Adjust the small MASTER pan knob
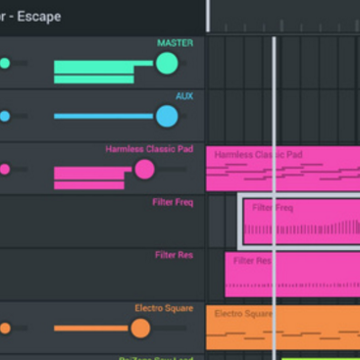Image resolution: width=360 pixels, height=360 pixels. (5, 63)
